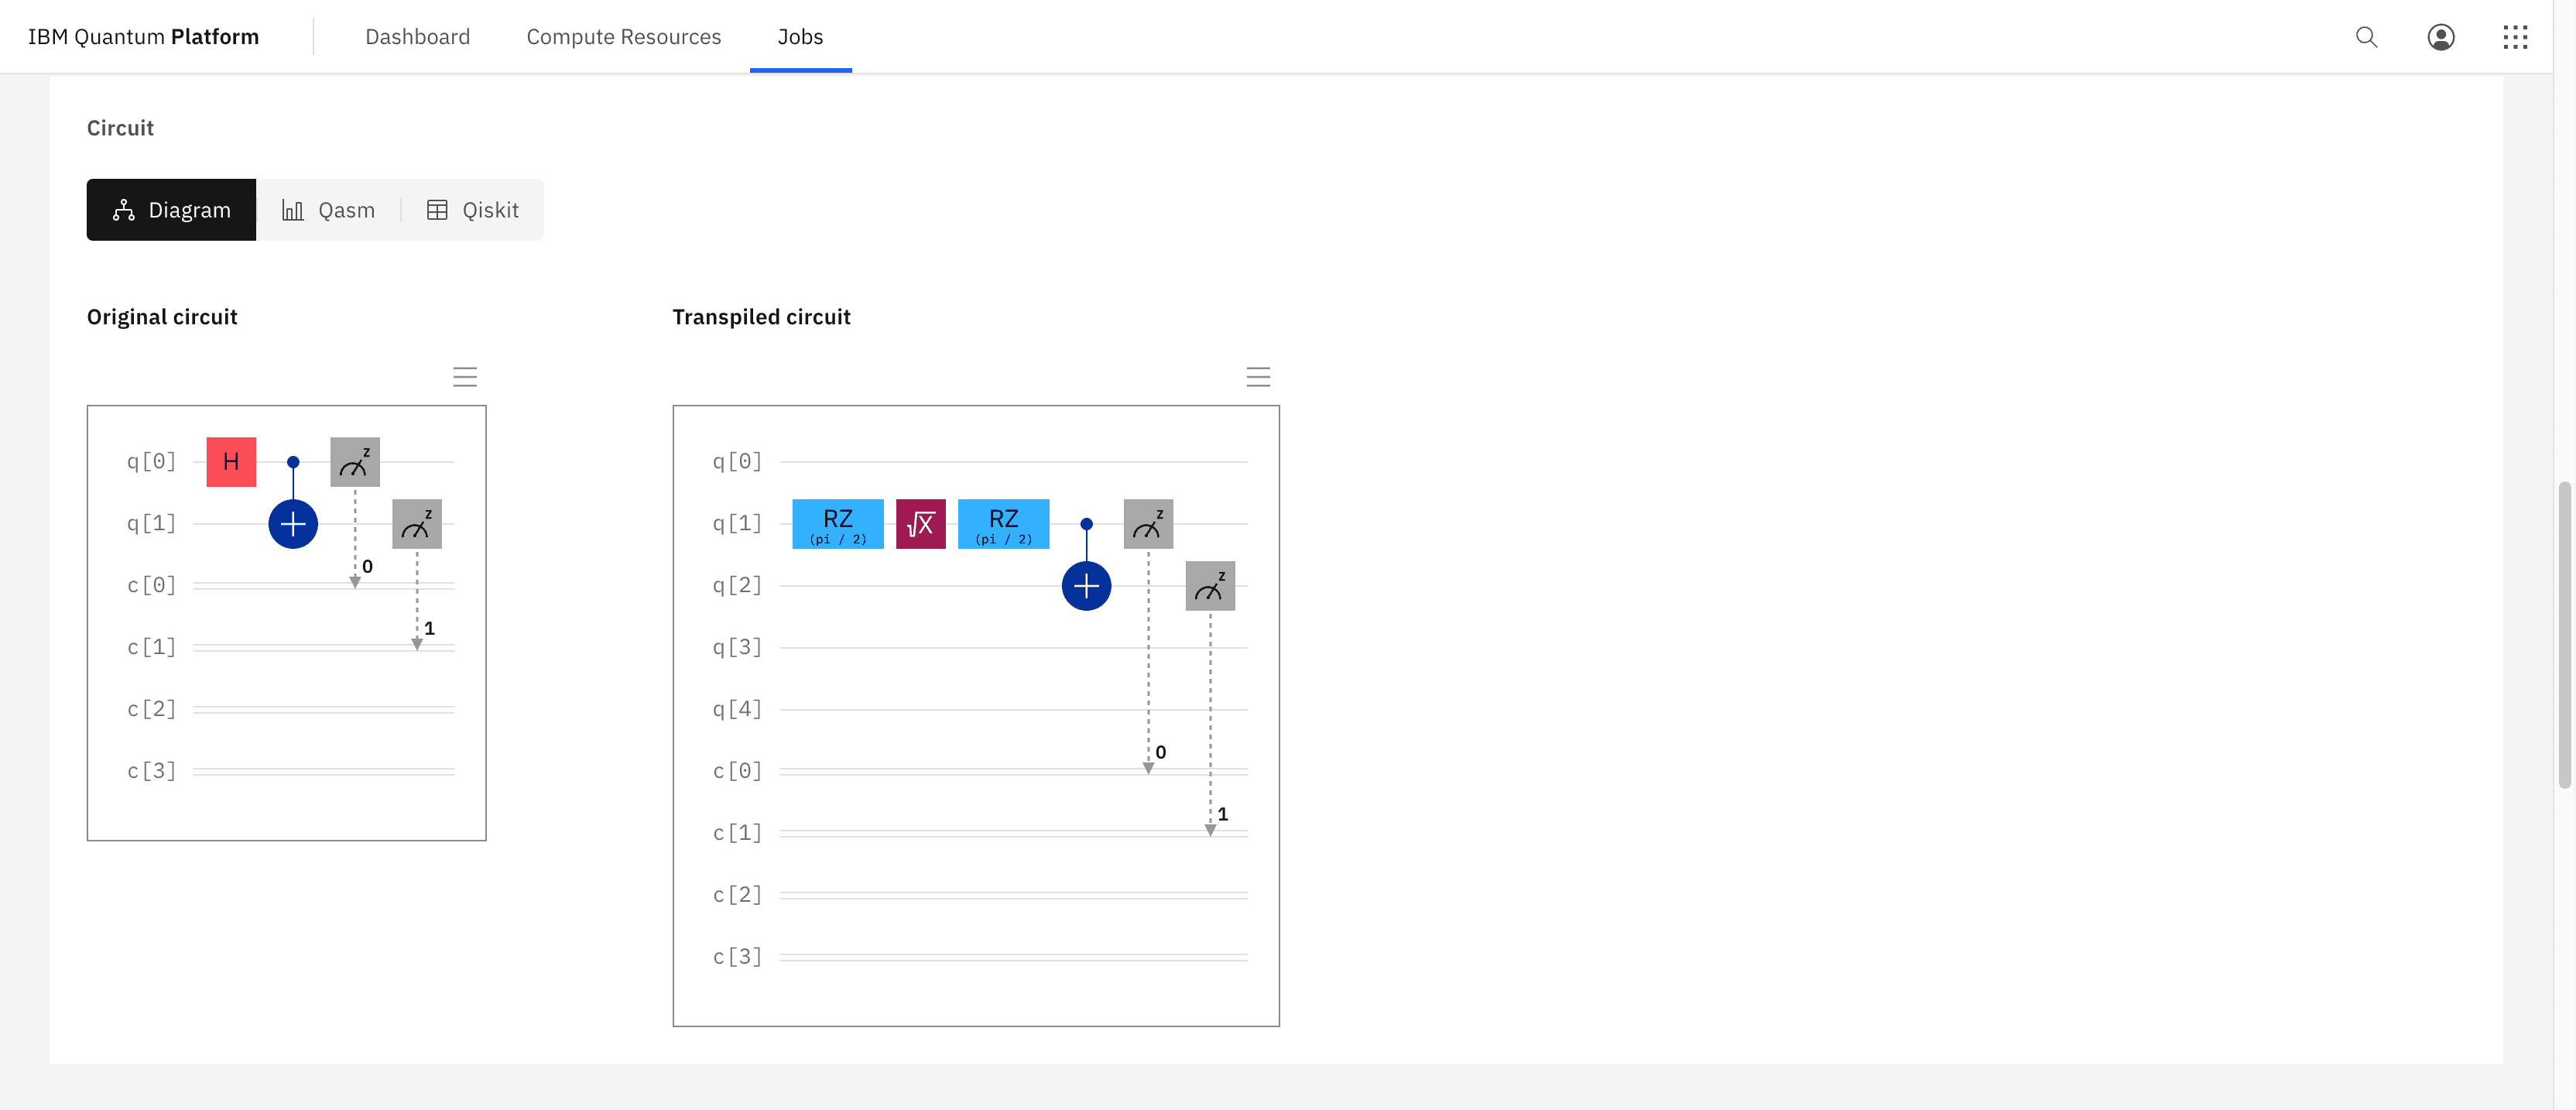Click the IBM Quantum Platform logo link

[x=143, y=37]
